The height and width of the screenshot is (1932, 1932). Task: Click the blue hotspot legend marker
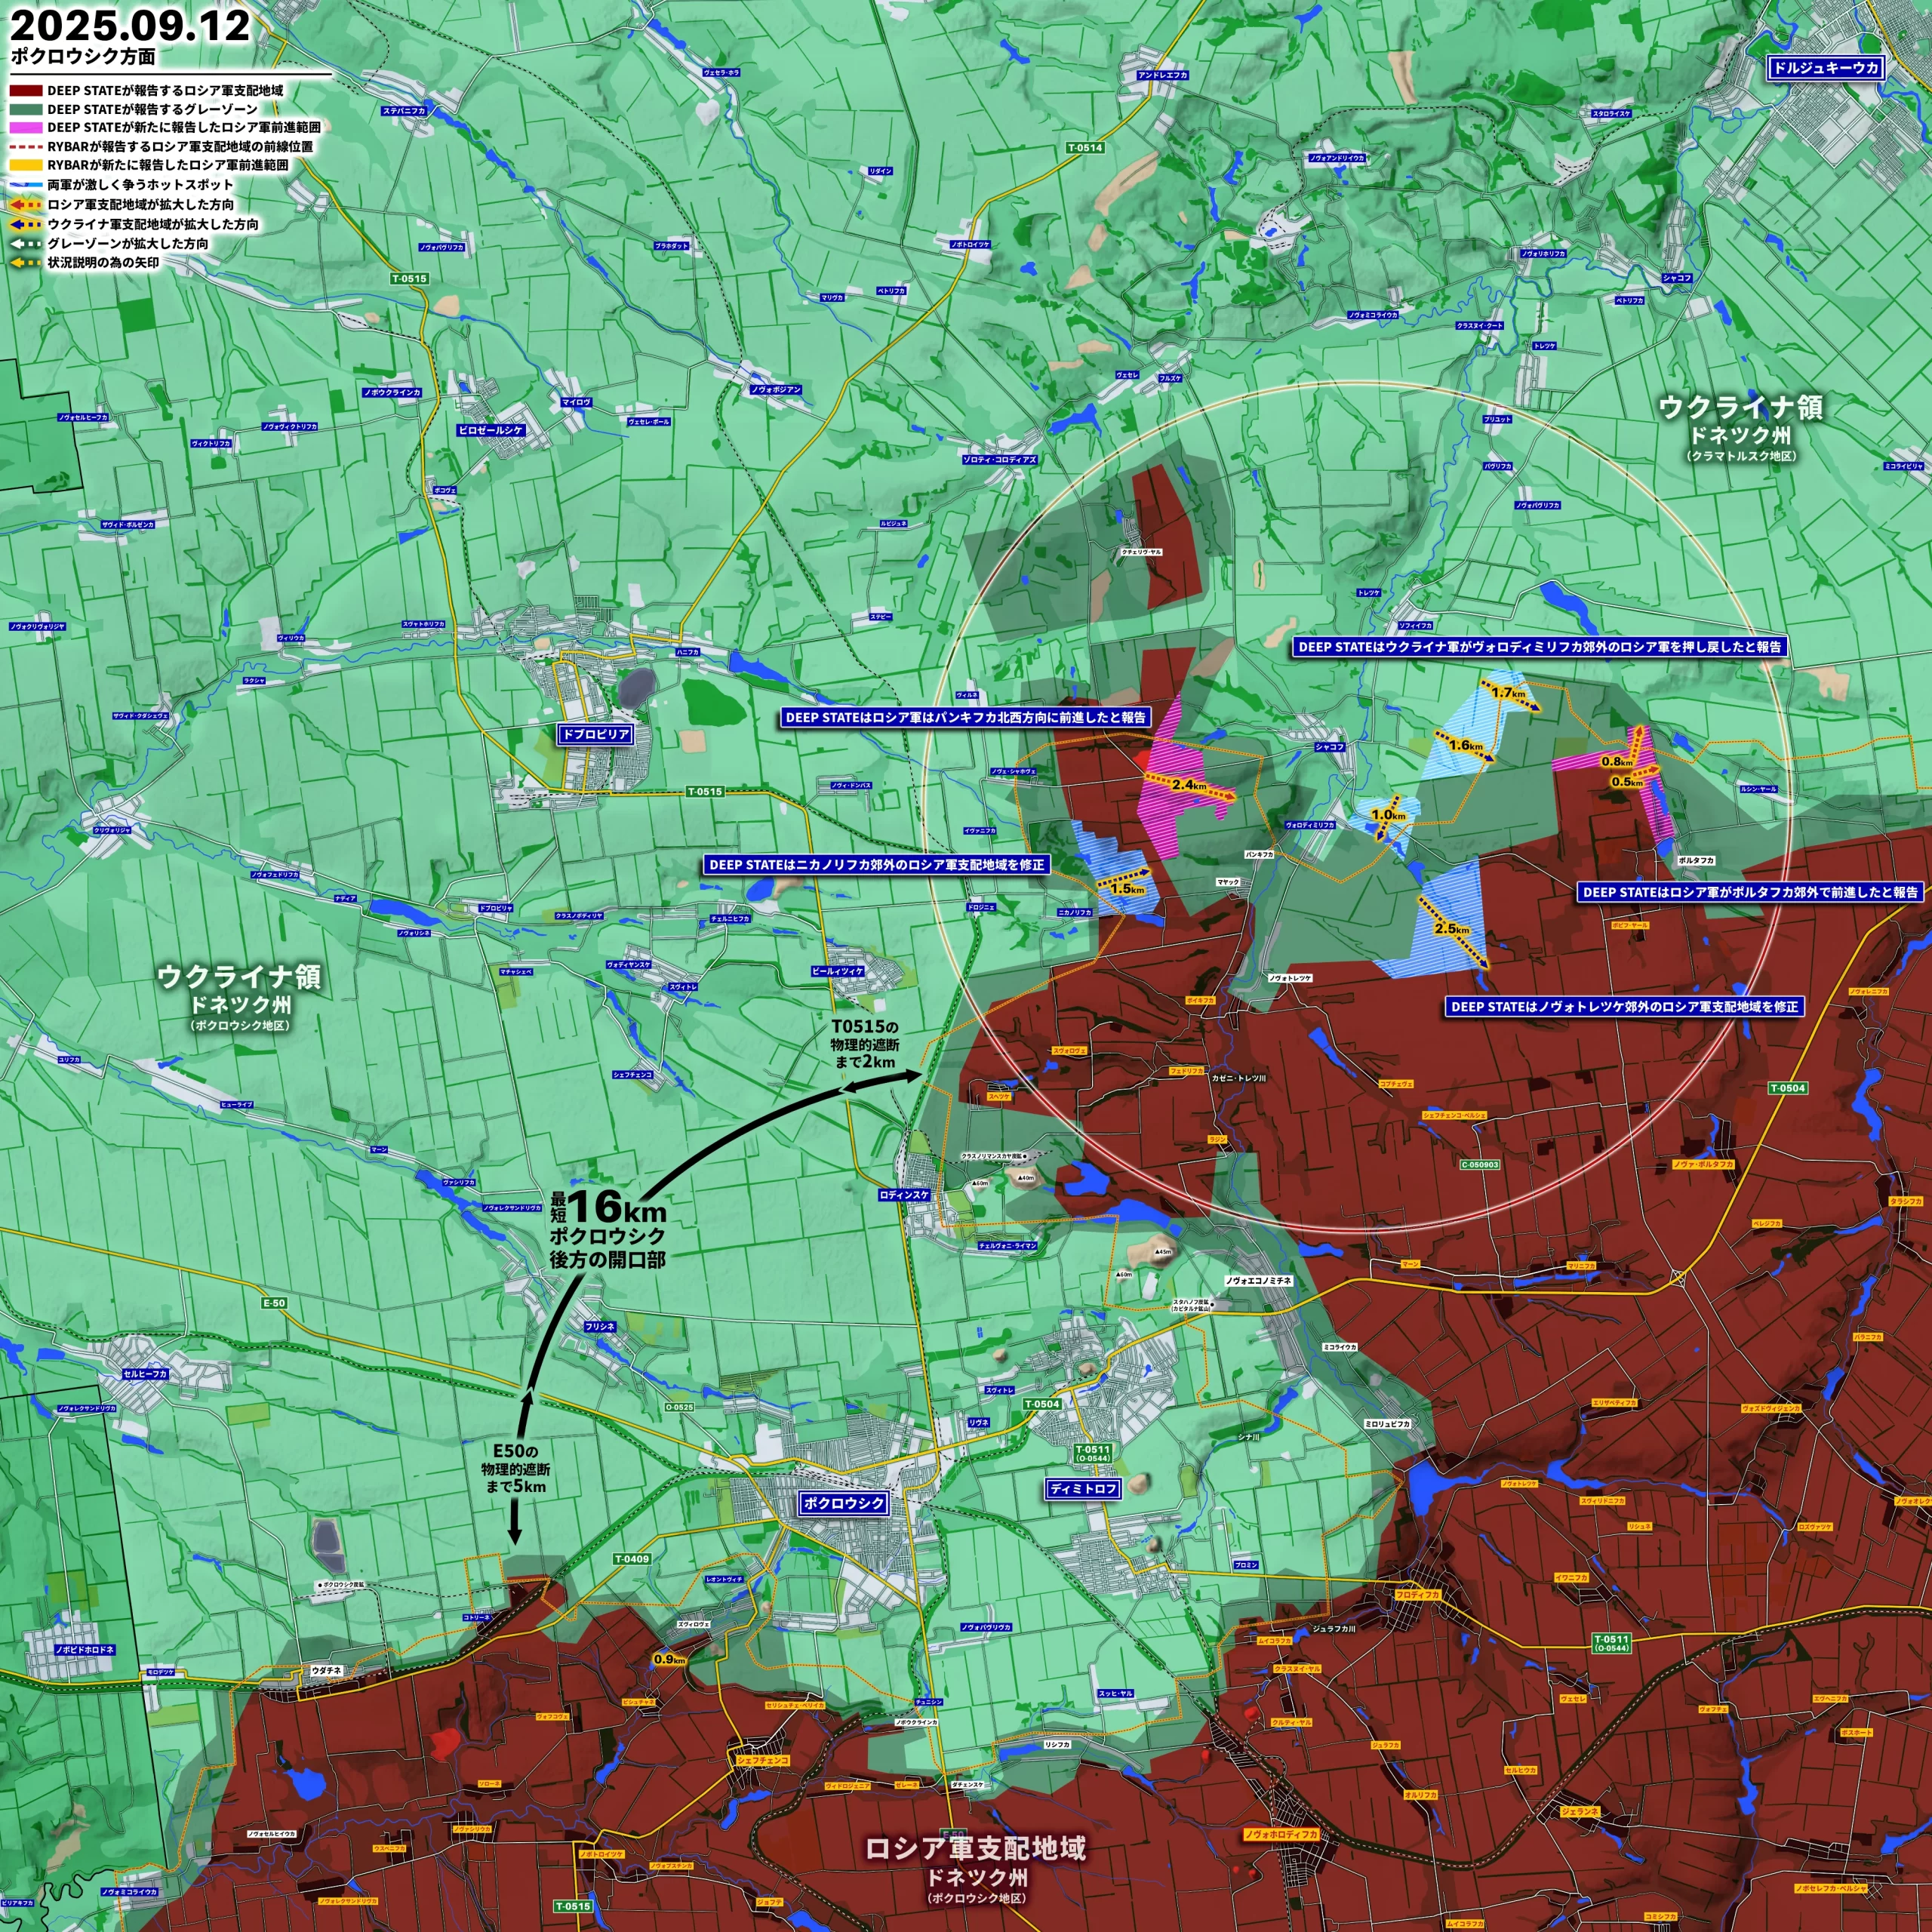pyautogui.click(x=26, y=185)
